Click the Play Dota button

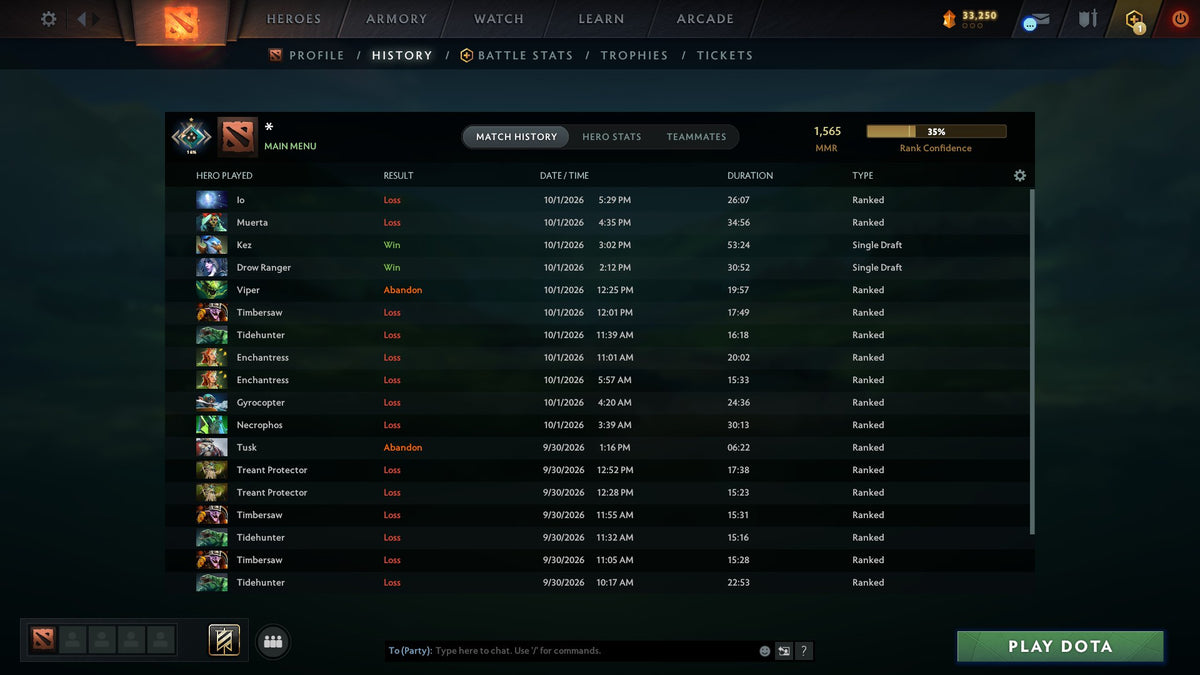(x=1060, y=646)
